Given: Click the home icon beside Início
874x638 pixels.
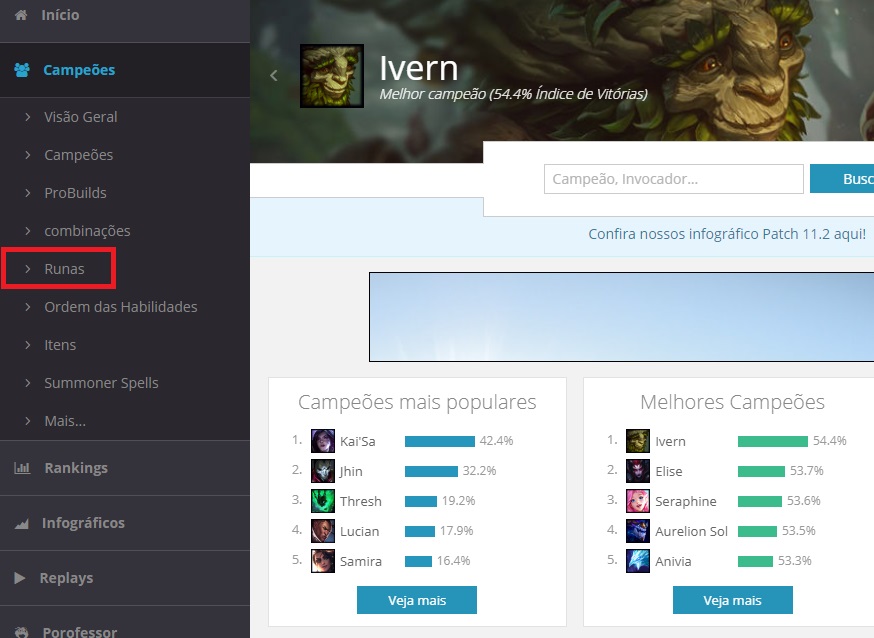Looking at the screenshot, I should tap(21, 15).
